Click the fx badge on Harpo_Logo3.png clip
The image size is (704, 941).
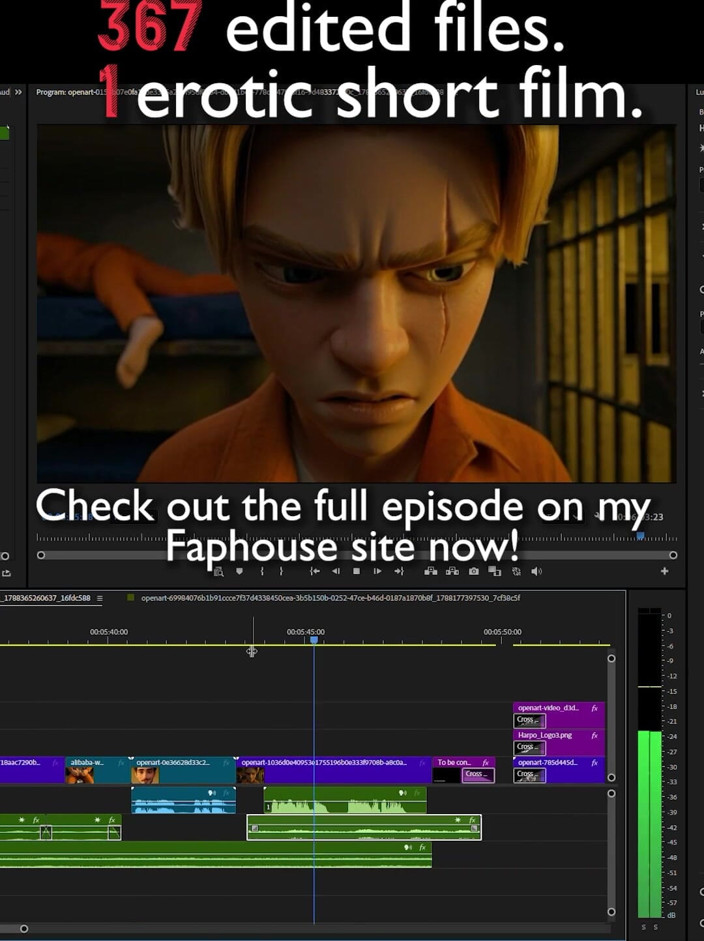pos(594,735)
